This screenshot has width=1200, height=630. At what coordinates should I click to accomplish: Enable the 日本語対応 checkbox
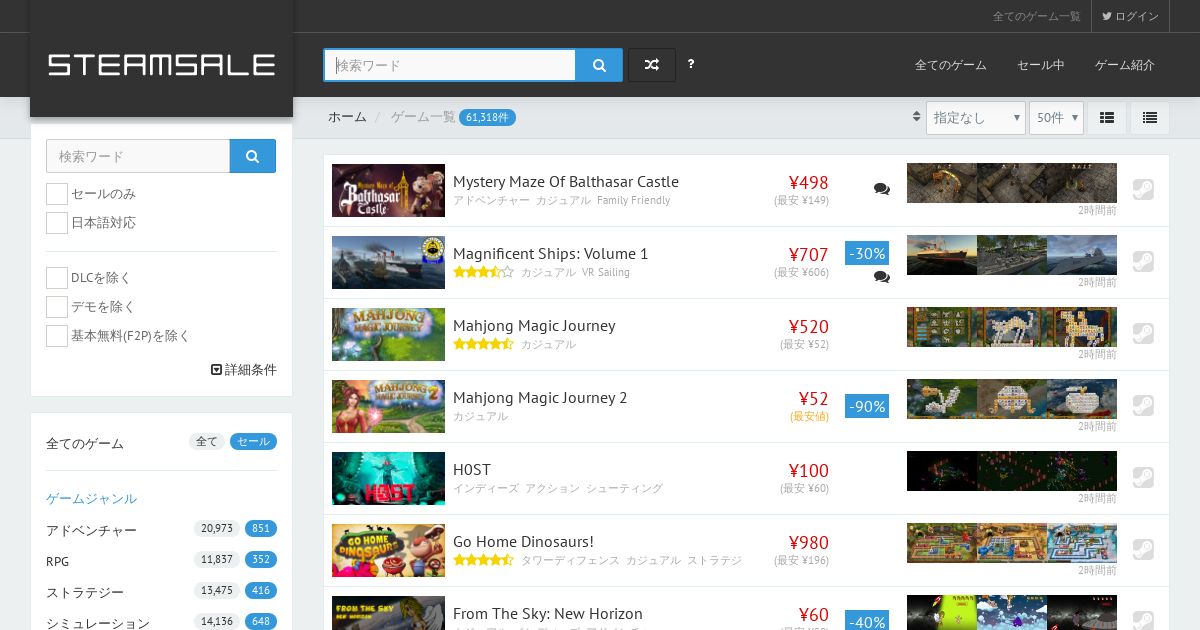57,223
